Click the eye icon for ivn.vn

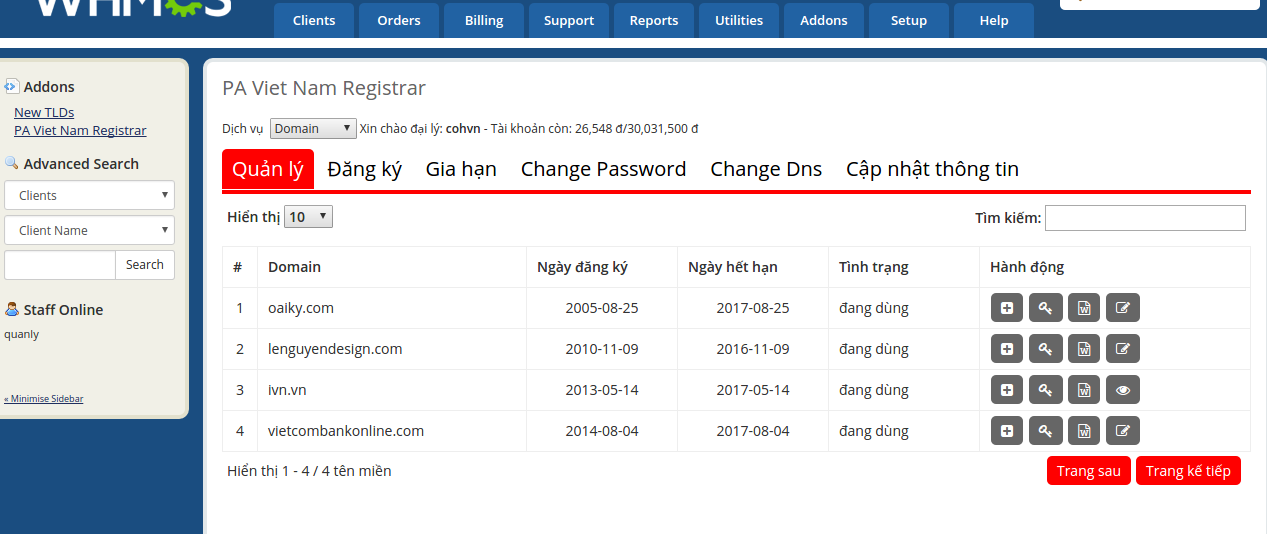point(1123,390)
